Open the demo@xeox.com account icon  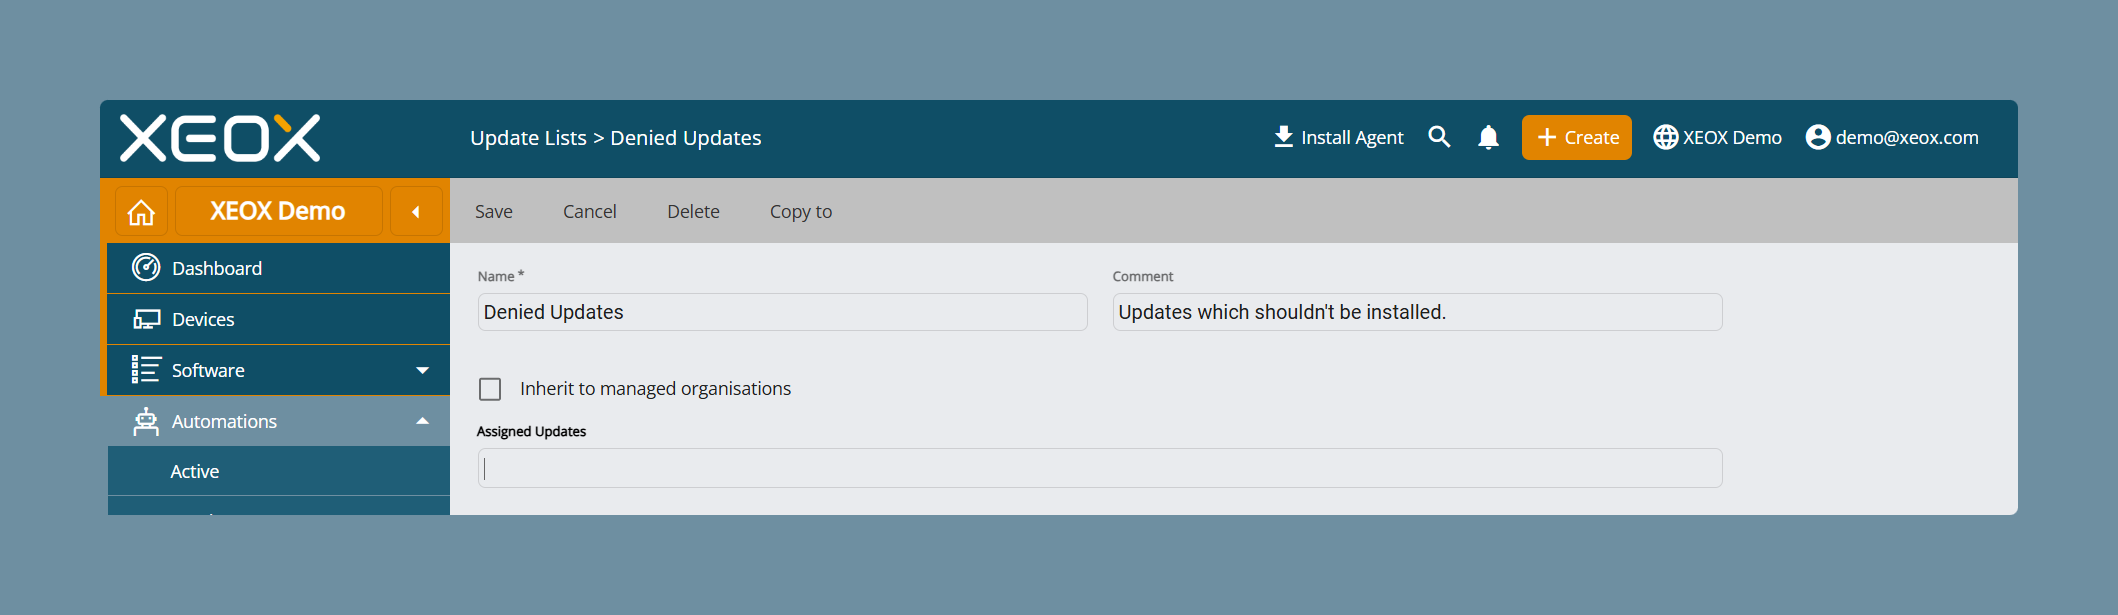point(1818,137)
